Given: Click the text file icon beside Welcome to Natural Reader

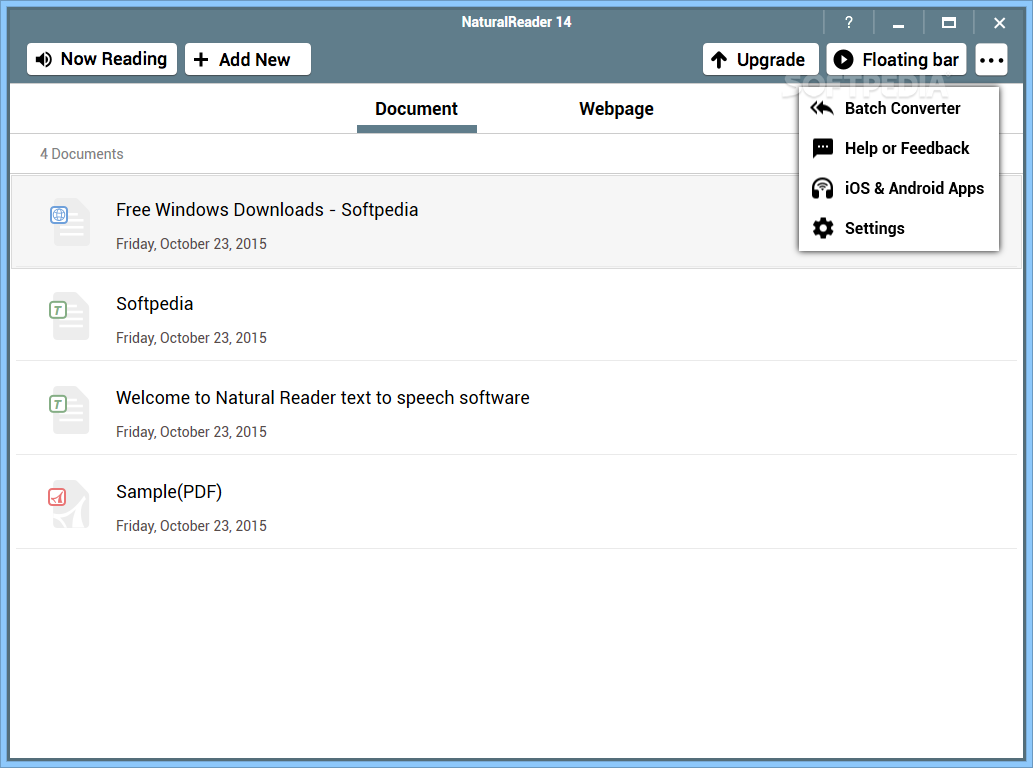Looking at the screenshot, I should (69, 410).
